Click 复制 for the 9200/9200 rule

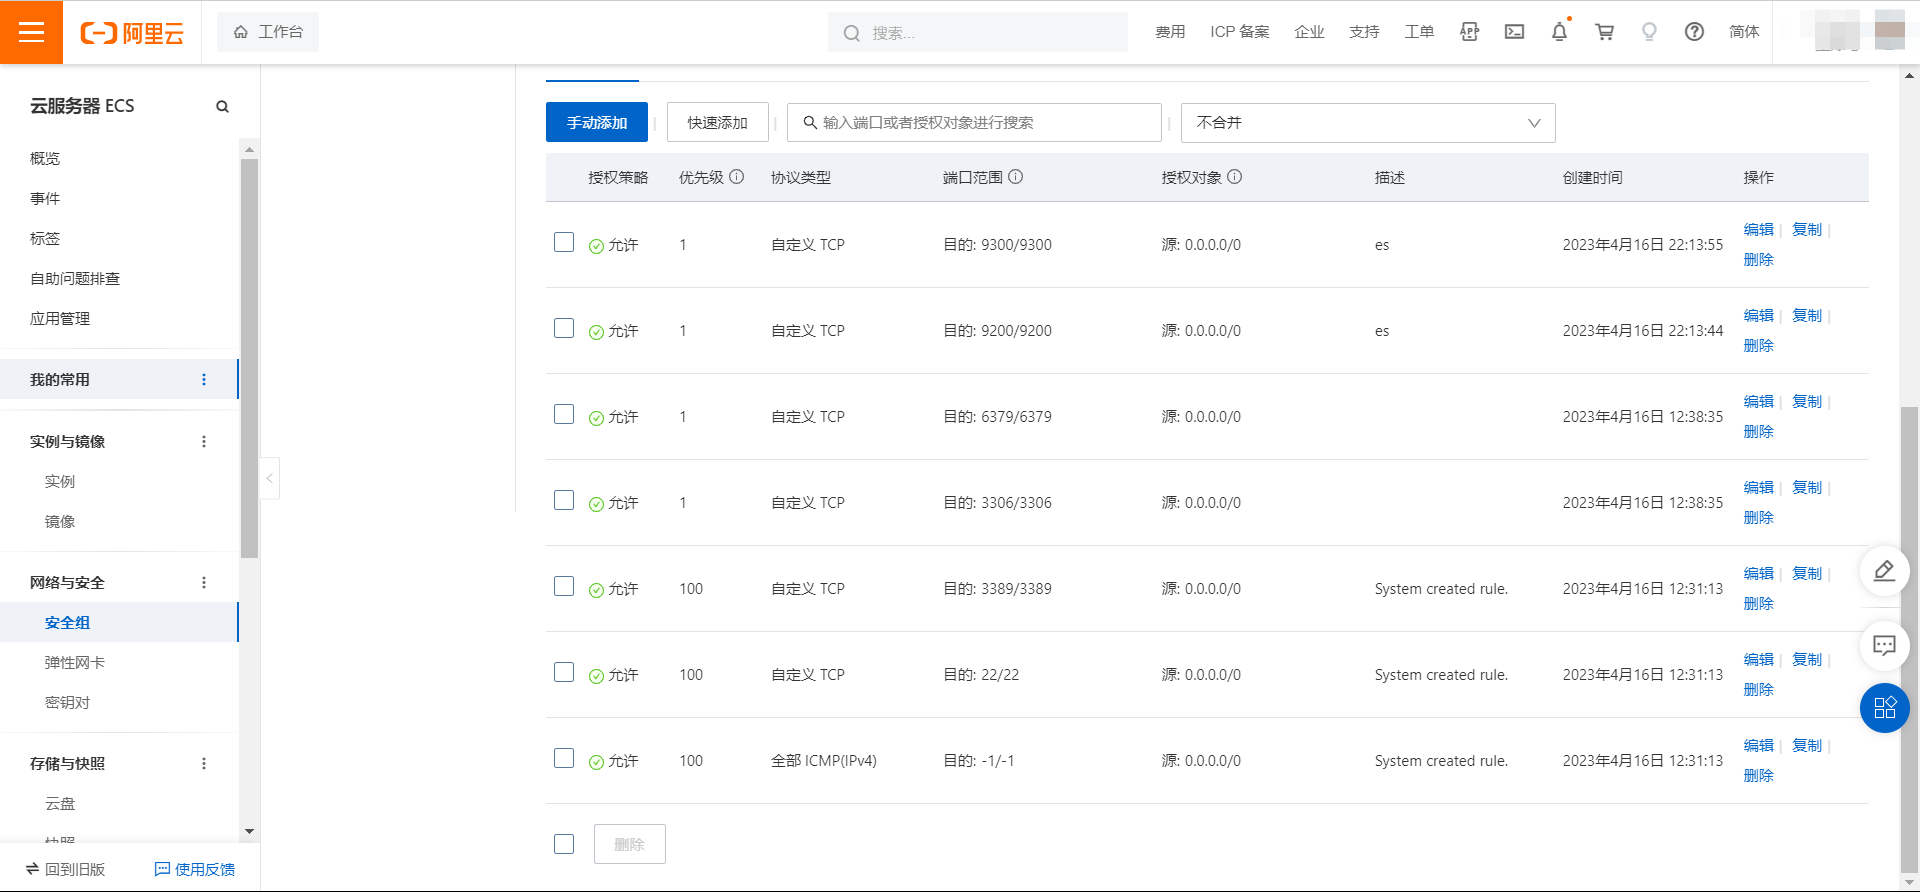(x=1807, y=316)
